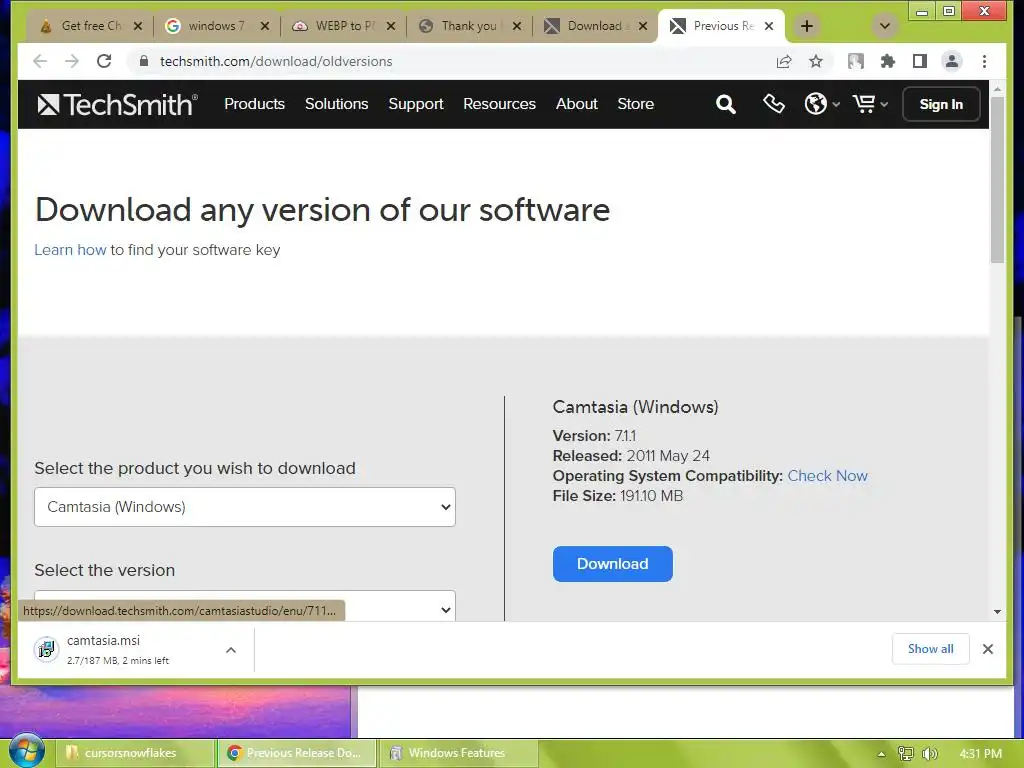Click the blue Download button
1024x768 pixels.
613,564
